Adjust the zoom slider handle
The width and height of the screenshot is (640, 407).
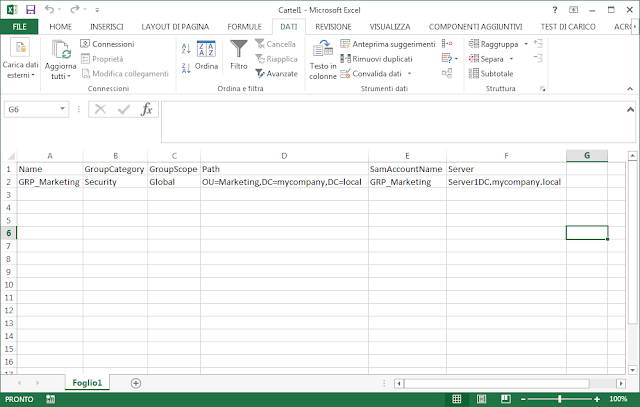560,399
